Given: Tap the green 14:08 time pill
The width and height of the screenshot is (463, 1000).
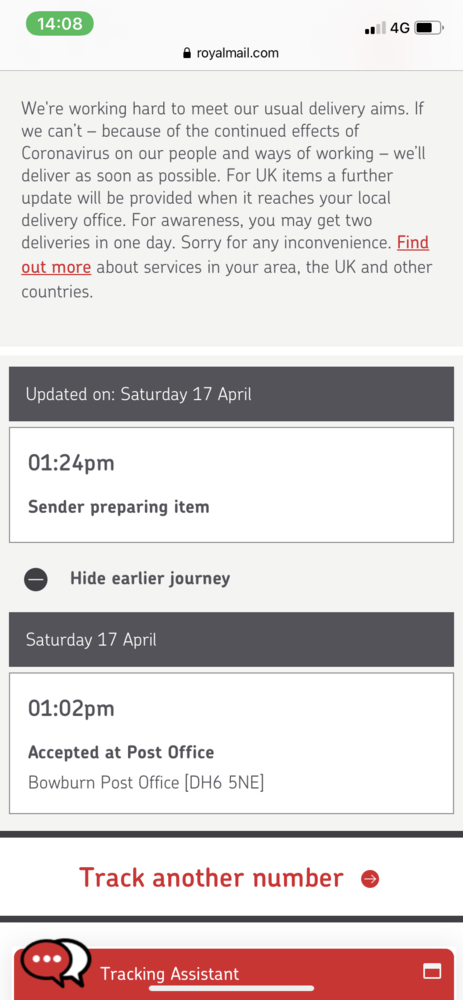Looking at the screenshot, I should (59, 24).
